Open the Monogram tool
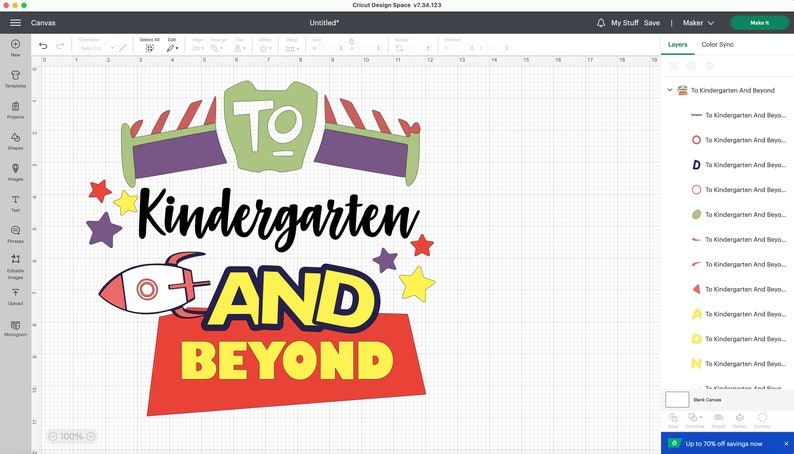The width and height of the screenshot is (794, 454). click(16, 328)
